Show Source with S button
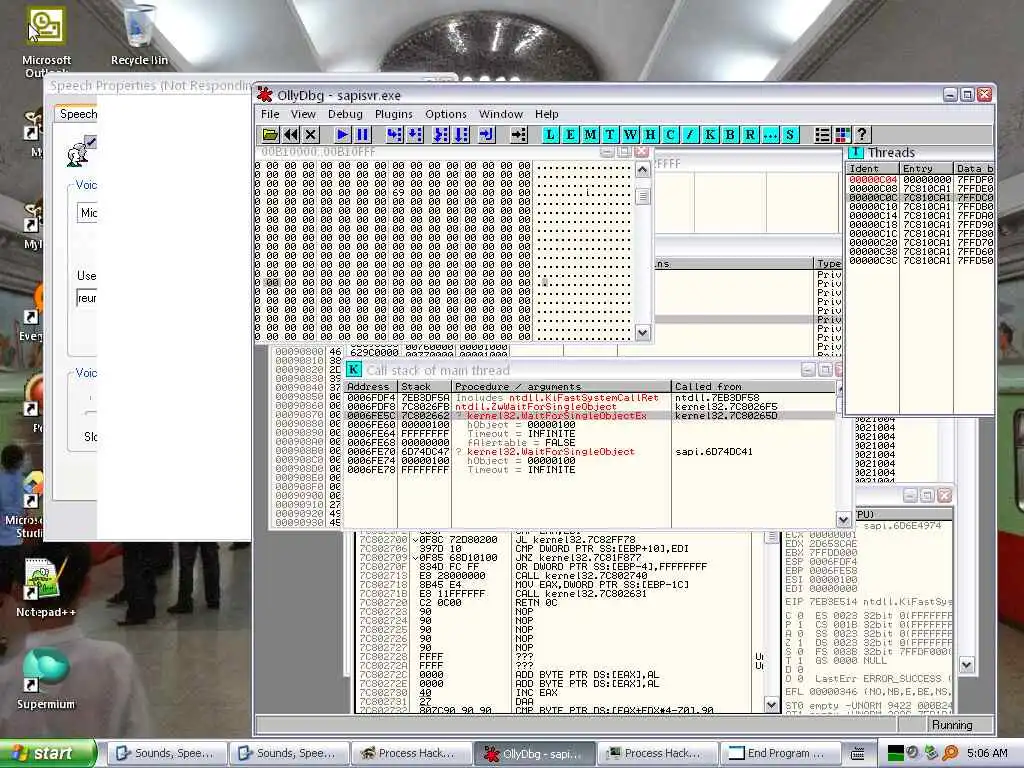Image resolution: width=1024 pixels, height=768 pixels. [x=790, y=135]
